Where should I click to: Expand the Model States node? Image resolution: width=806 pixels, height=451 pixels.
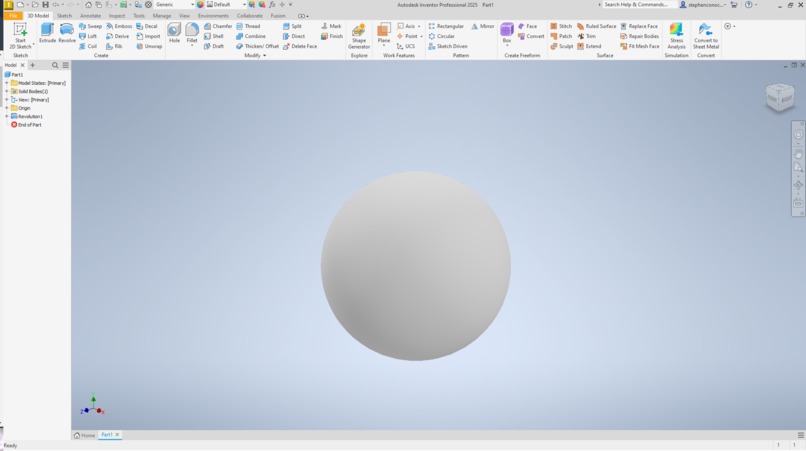[x=7, y=83]
